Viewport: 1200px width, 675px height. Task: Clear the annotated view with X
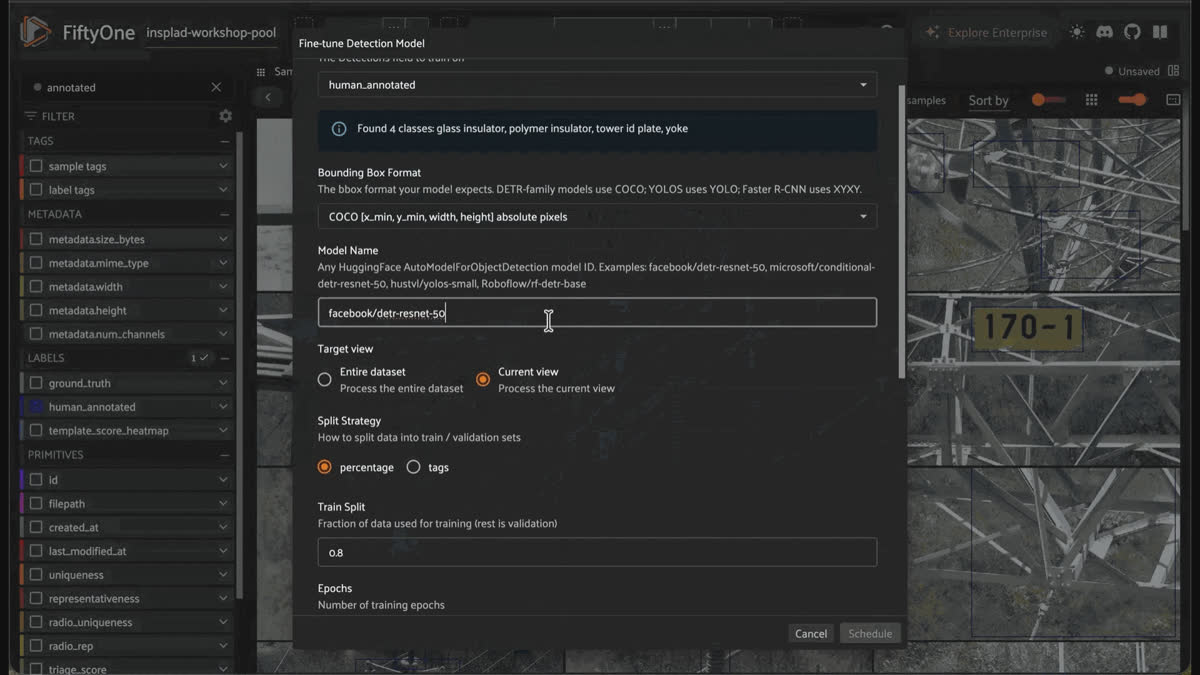pos(216,87)
